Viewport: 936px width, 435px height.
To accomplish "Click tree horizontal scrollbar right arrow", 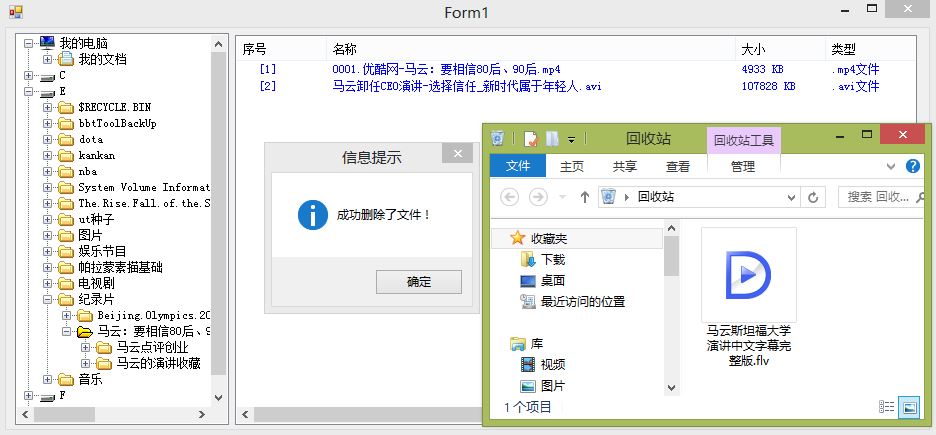I will click(202, 414).
